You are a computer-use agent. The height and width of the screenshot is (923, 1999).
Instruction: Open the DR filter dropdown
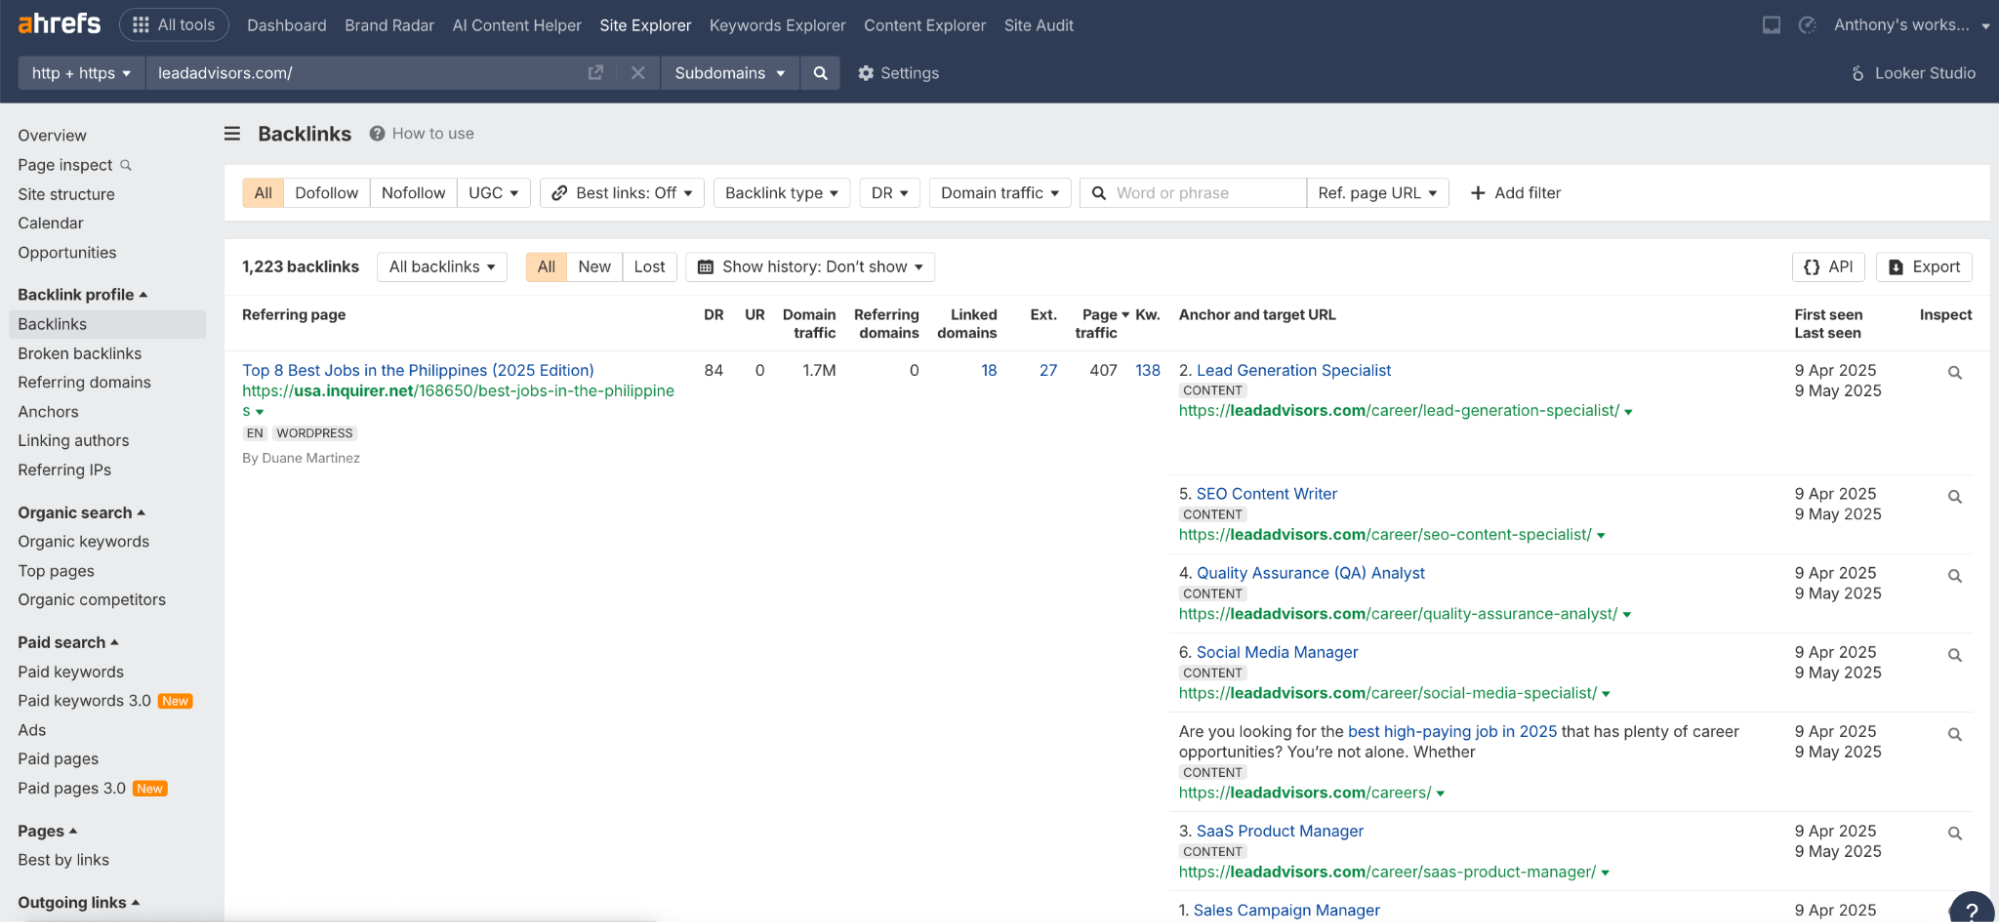coord(889,193)
